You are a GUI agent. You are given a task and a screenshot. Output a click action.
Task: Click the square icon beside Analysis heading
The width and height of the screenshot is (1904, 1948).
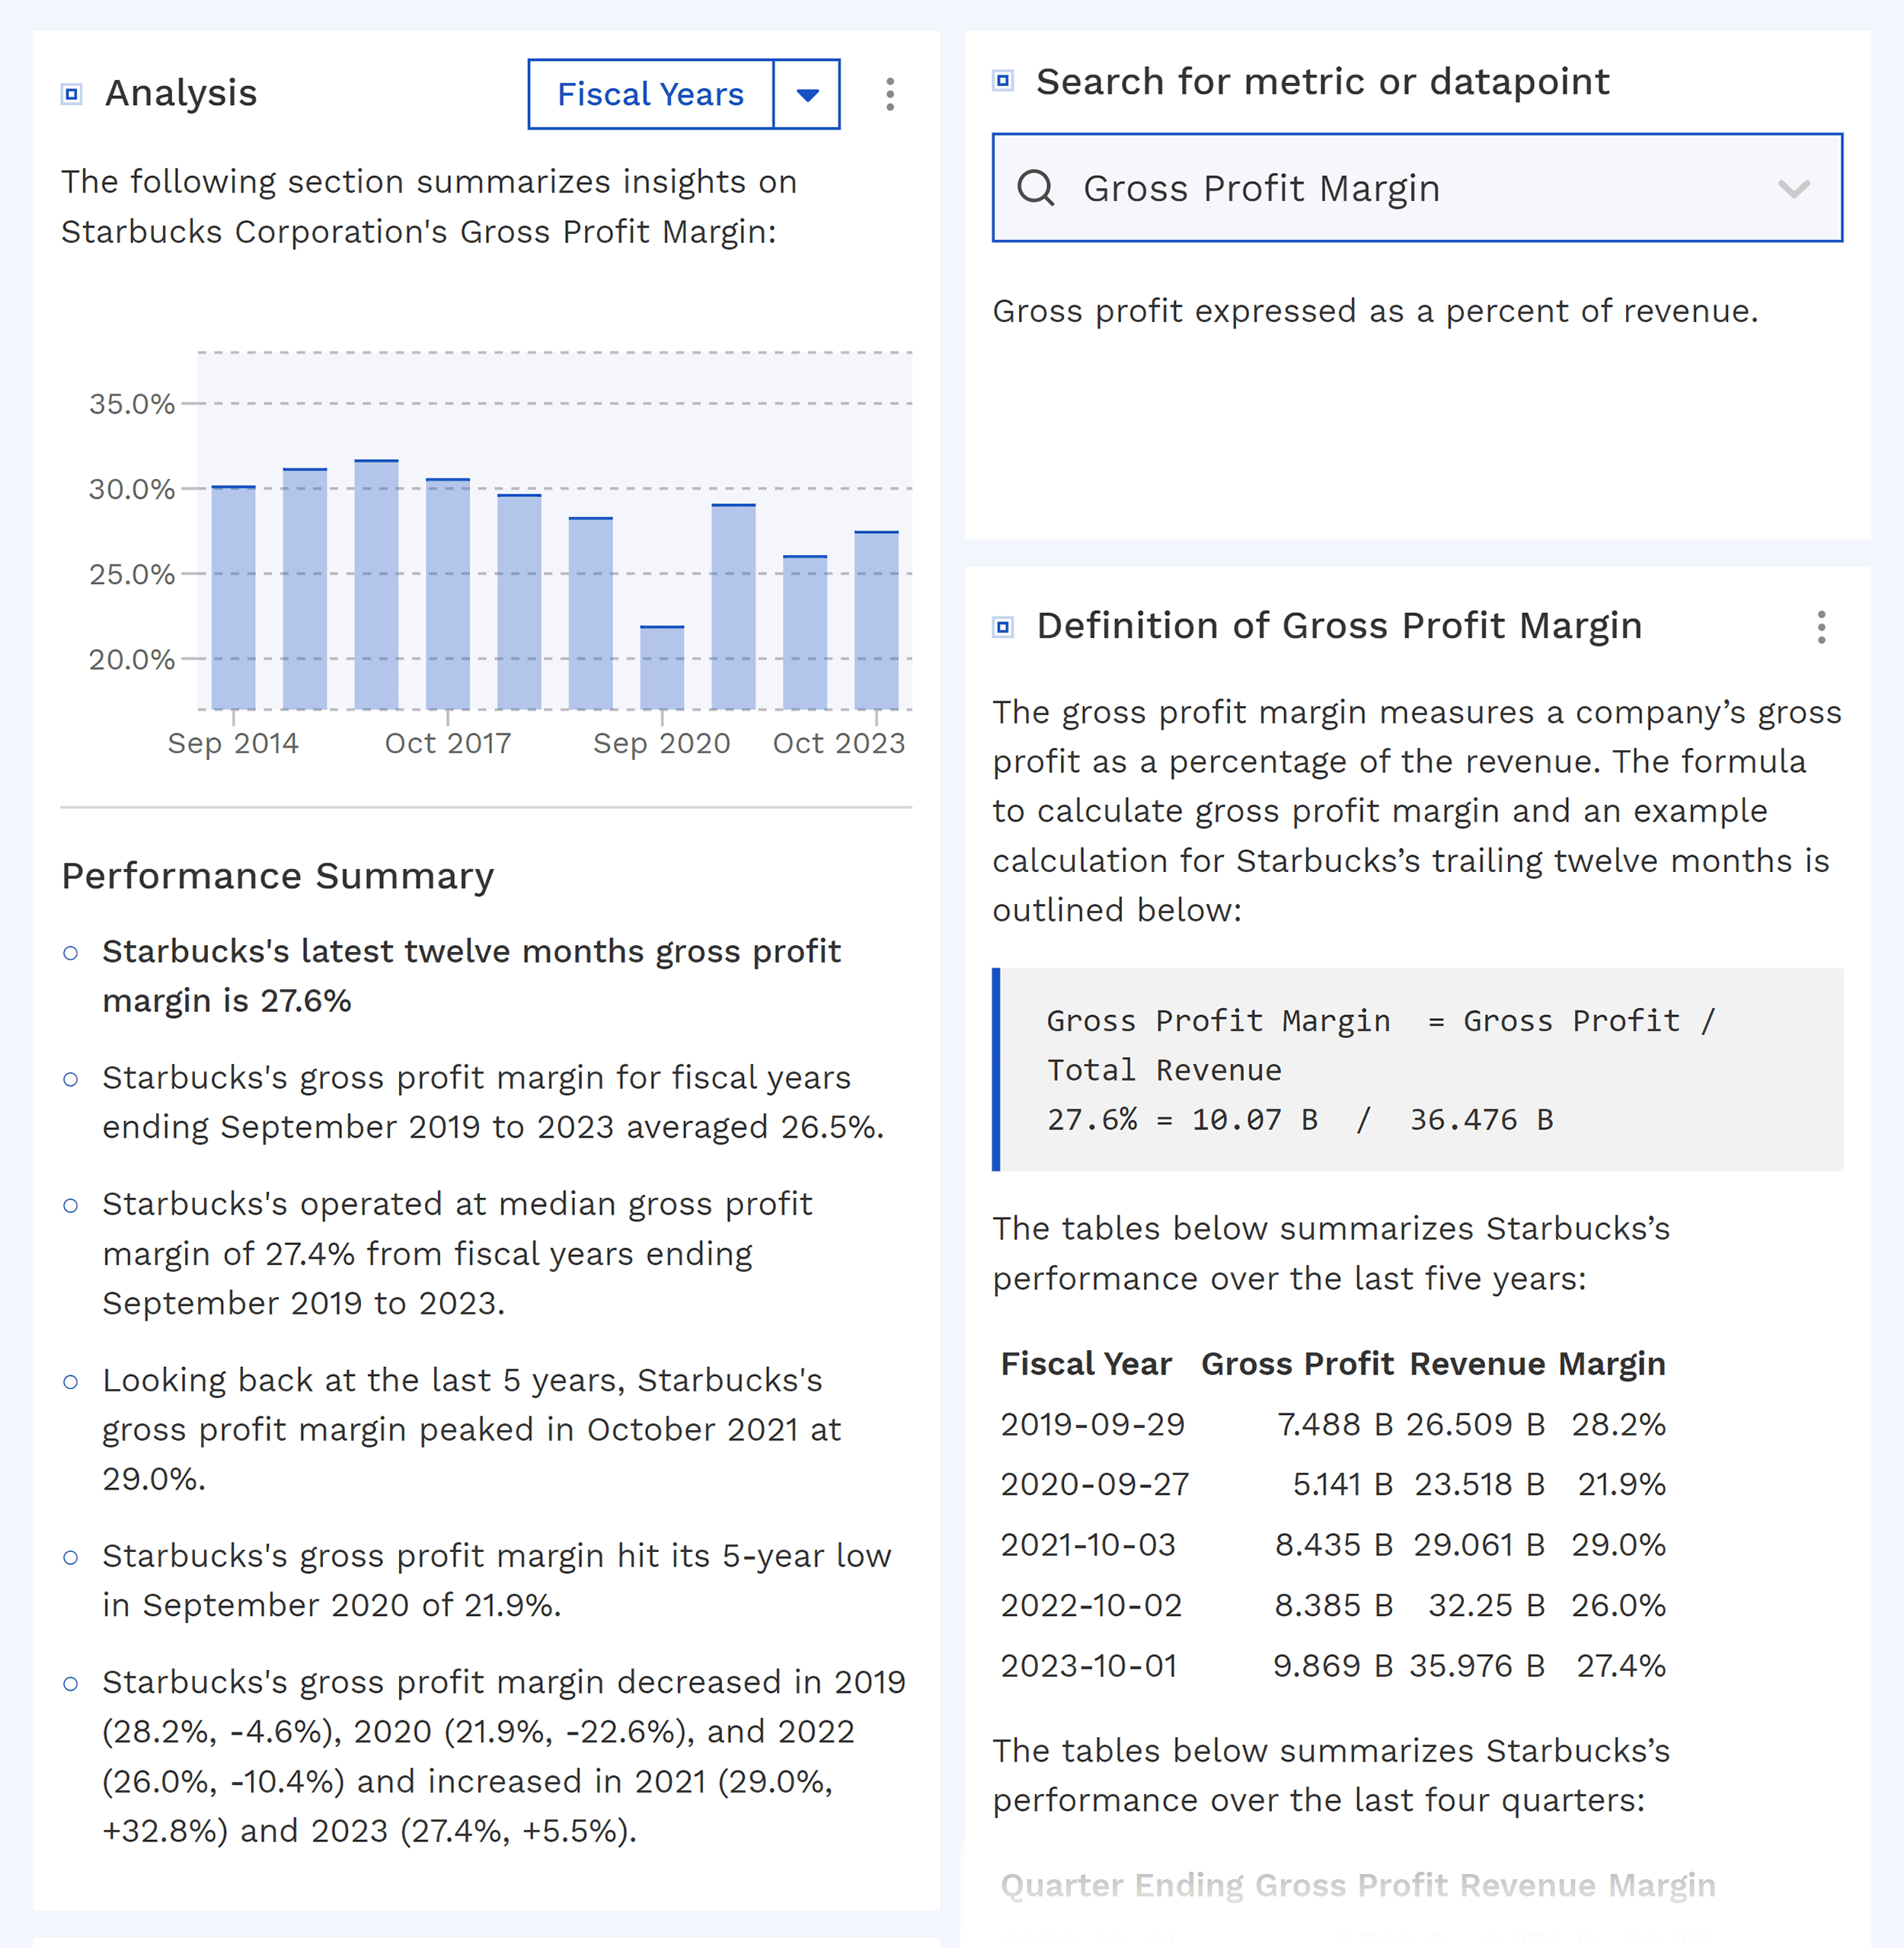(72, 94)
